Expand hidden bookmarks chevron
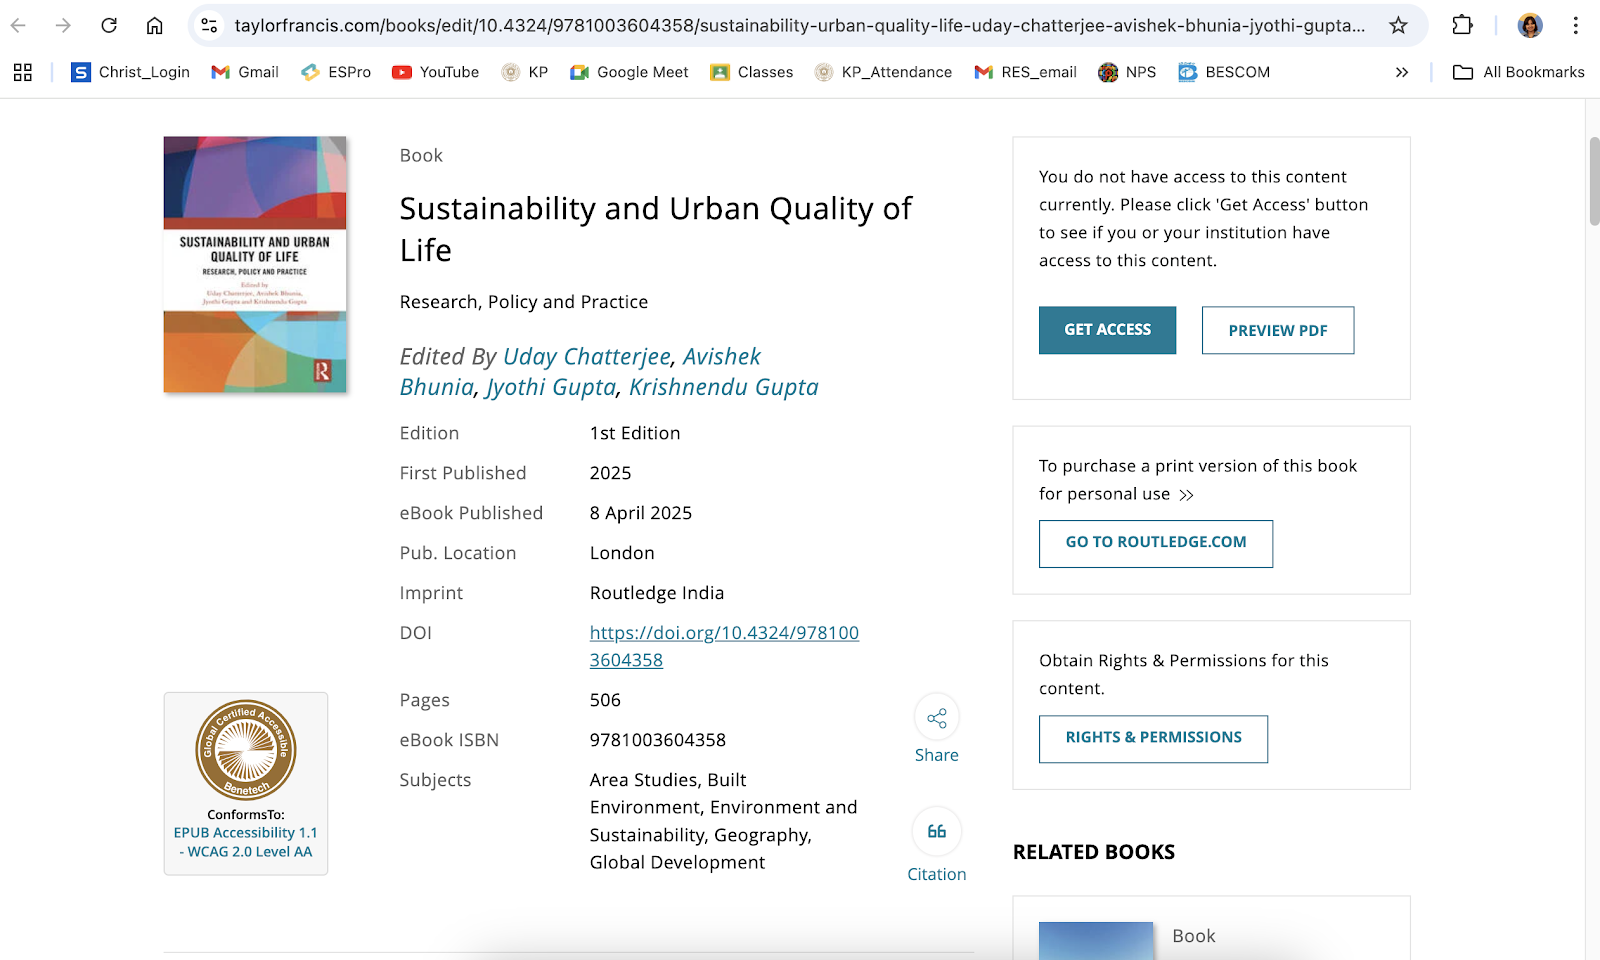The image size is (1600, 960). 1402,72
